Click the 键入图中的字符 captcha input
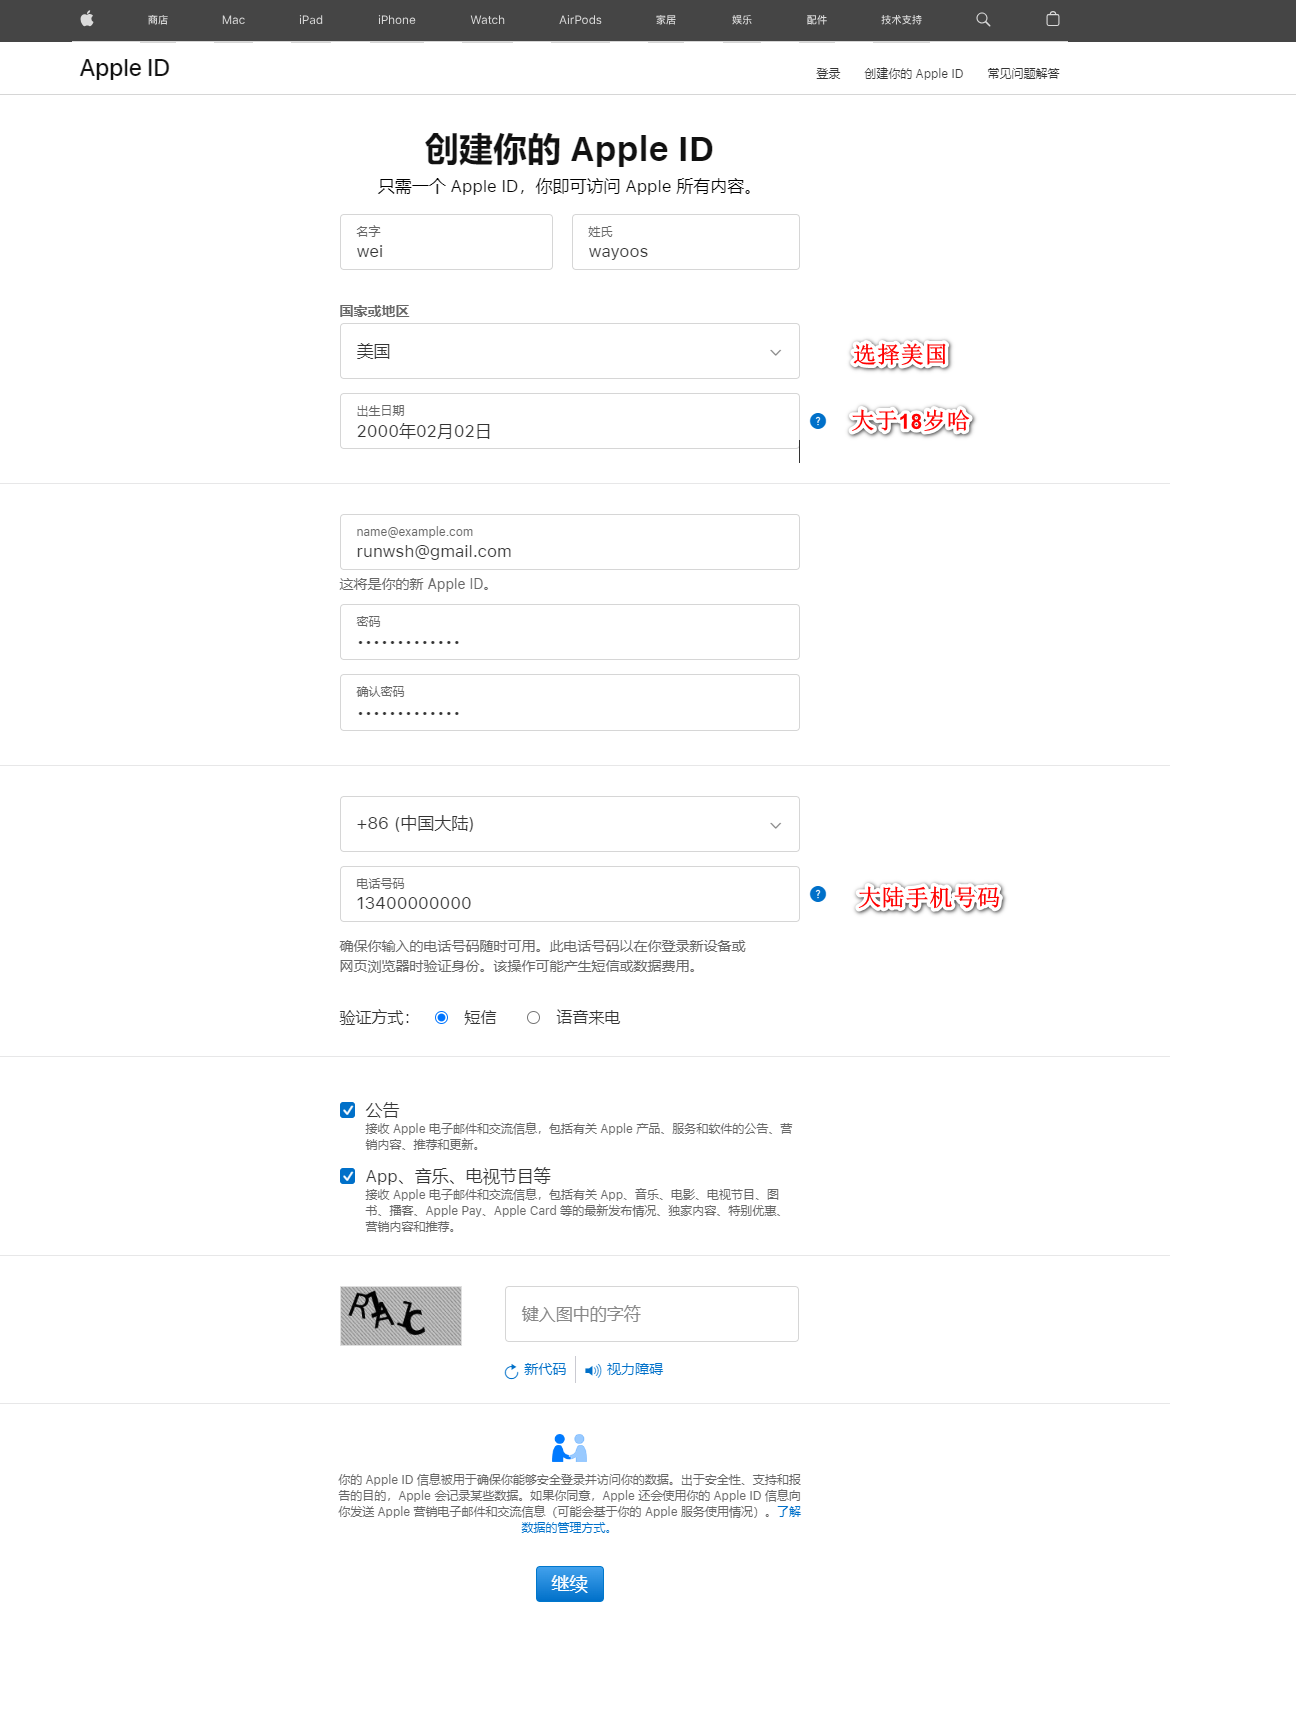The height and width of the screenshot is (1724, 1296). [652, 1314]
